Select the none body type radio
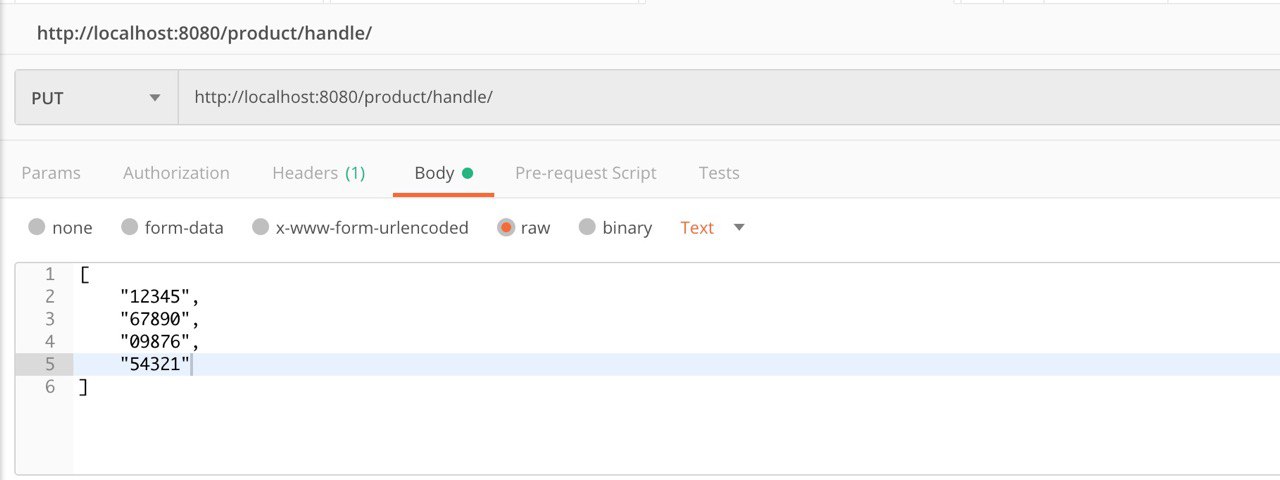The height and width of the screenshot is (480, 1280). (37, 227)
